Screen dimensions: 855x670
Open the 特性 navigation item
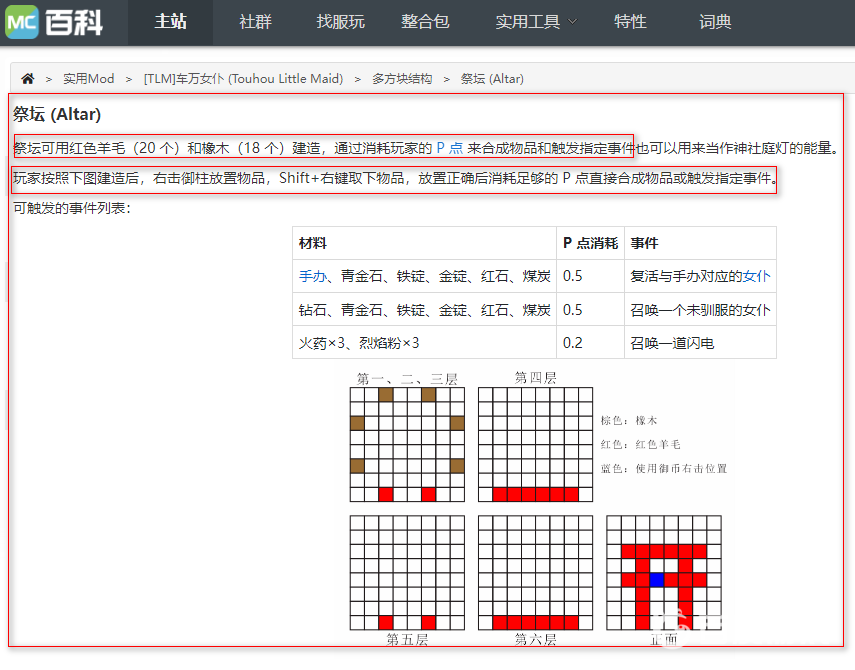point(630,22)
